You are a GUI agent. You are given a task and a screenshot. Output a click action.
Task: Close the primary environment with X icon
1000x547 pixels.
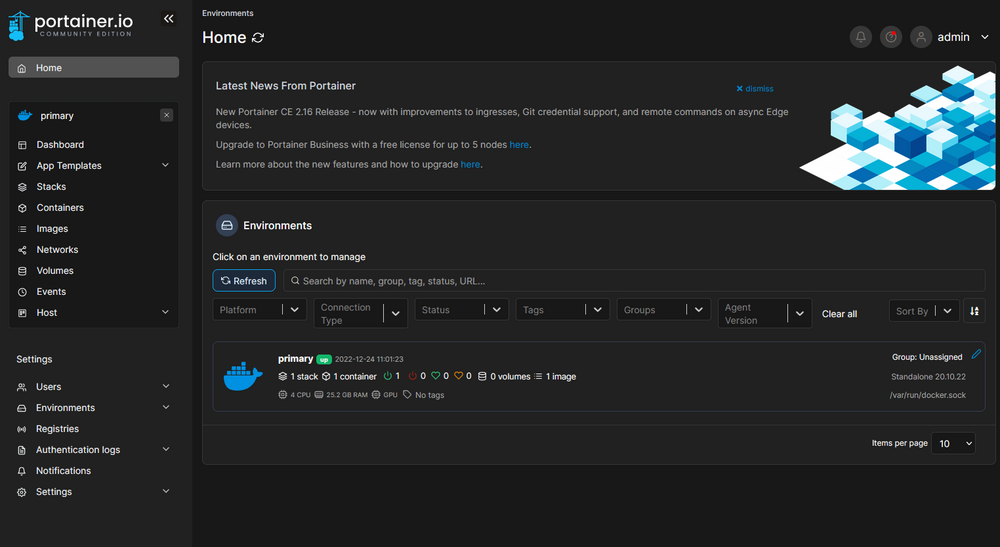pyautogui.click(x=166, y=115)
